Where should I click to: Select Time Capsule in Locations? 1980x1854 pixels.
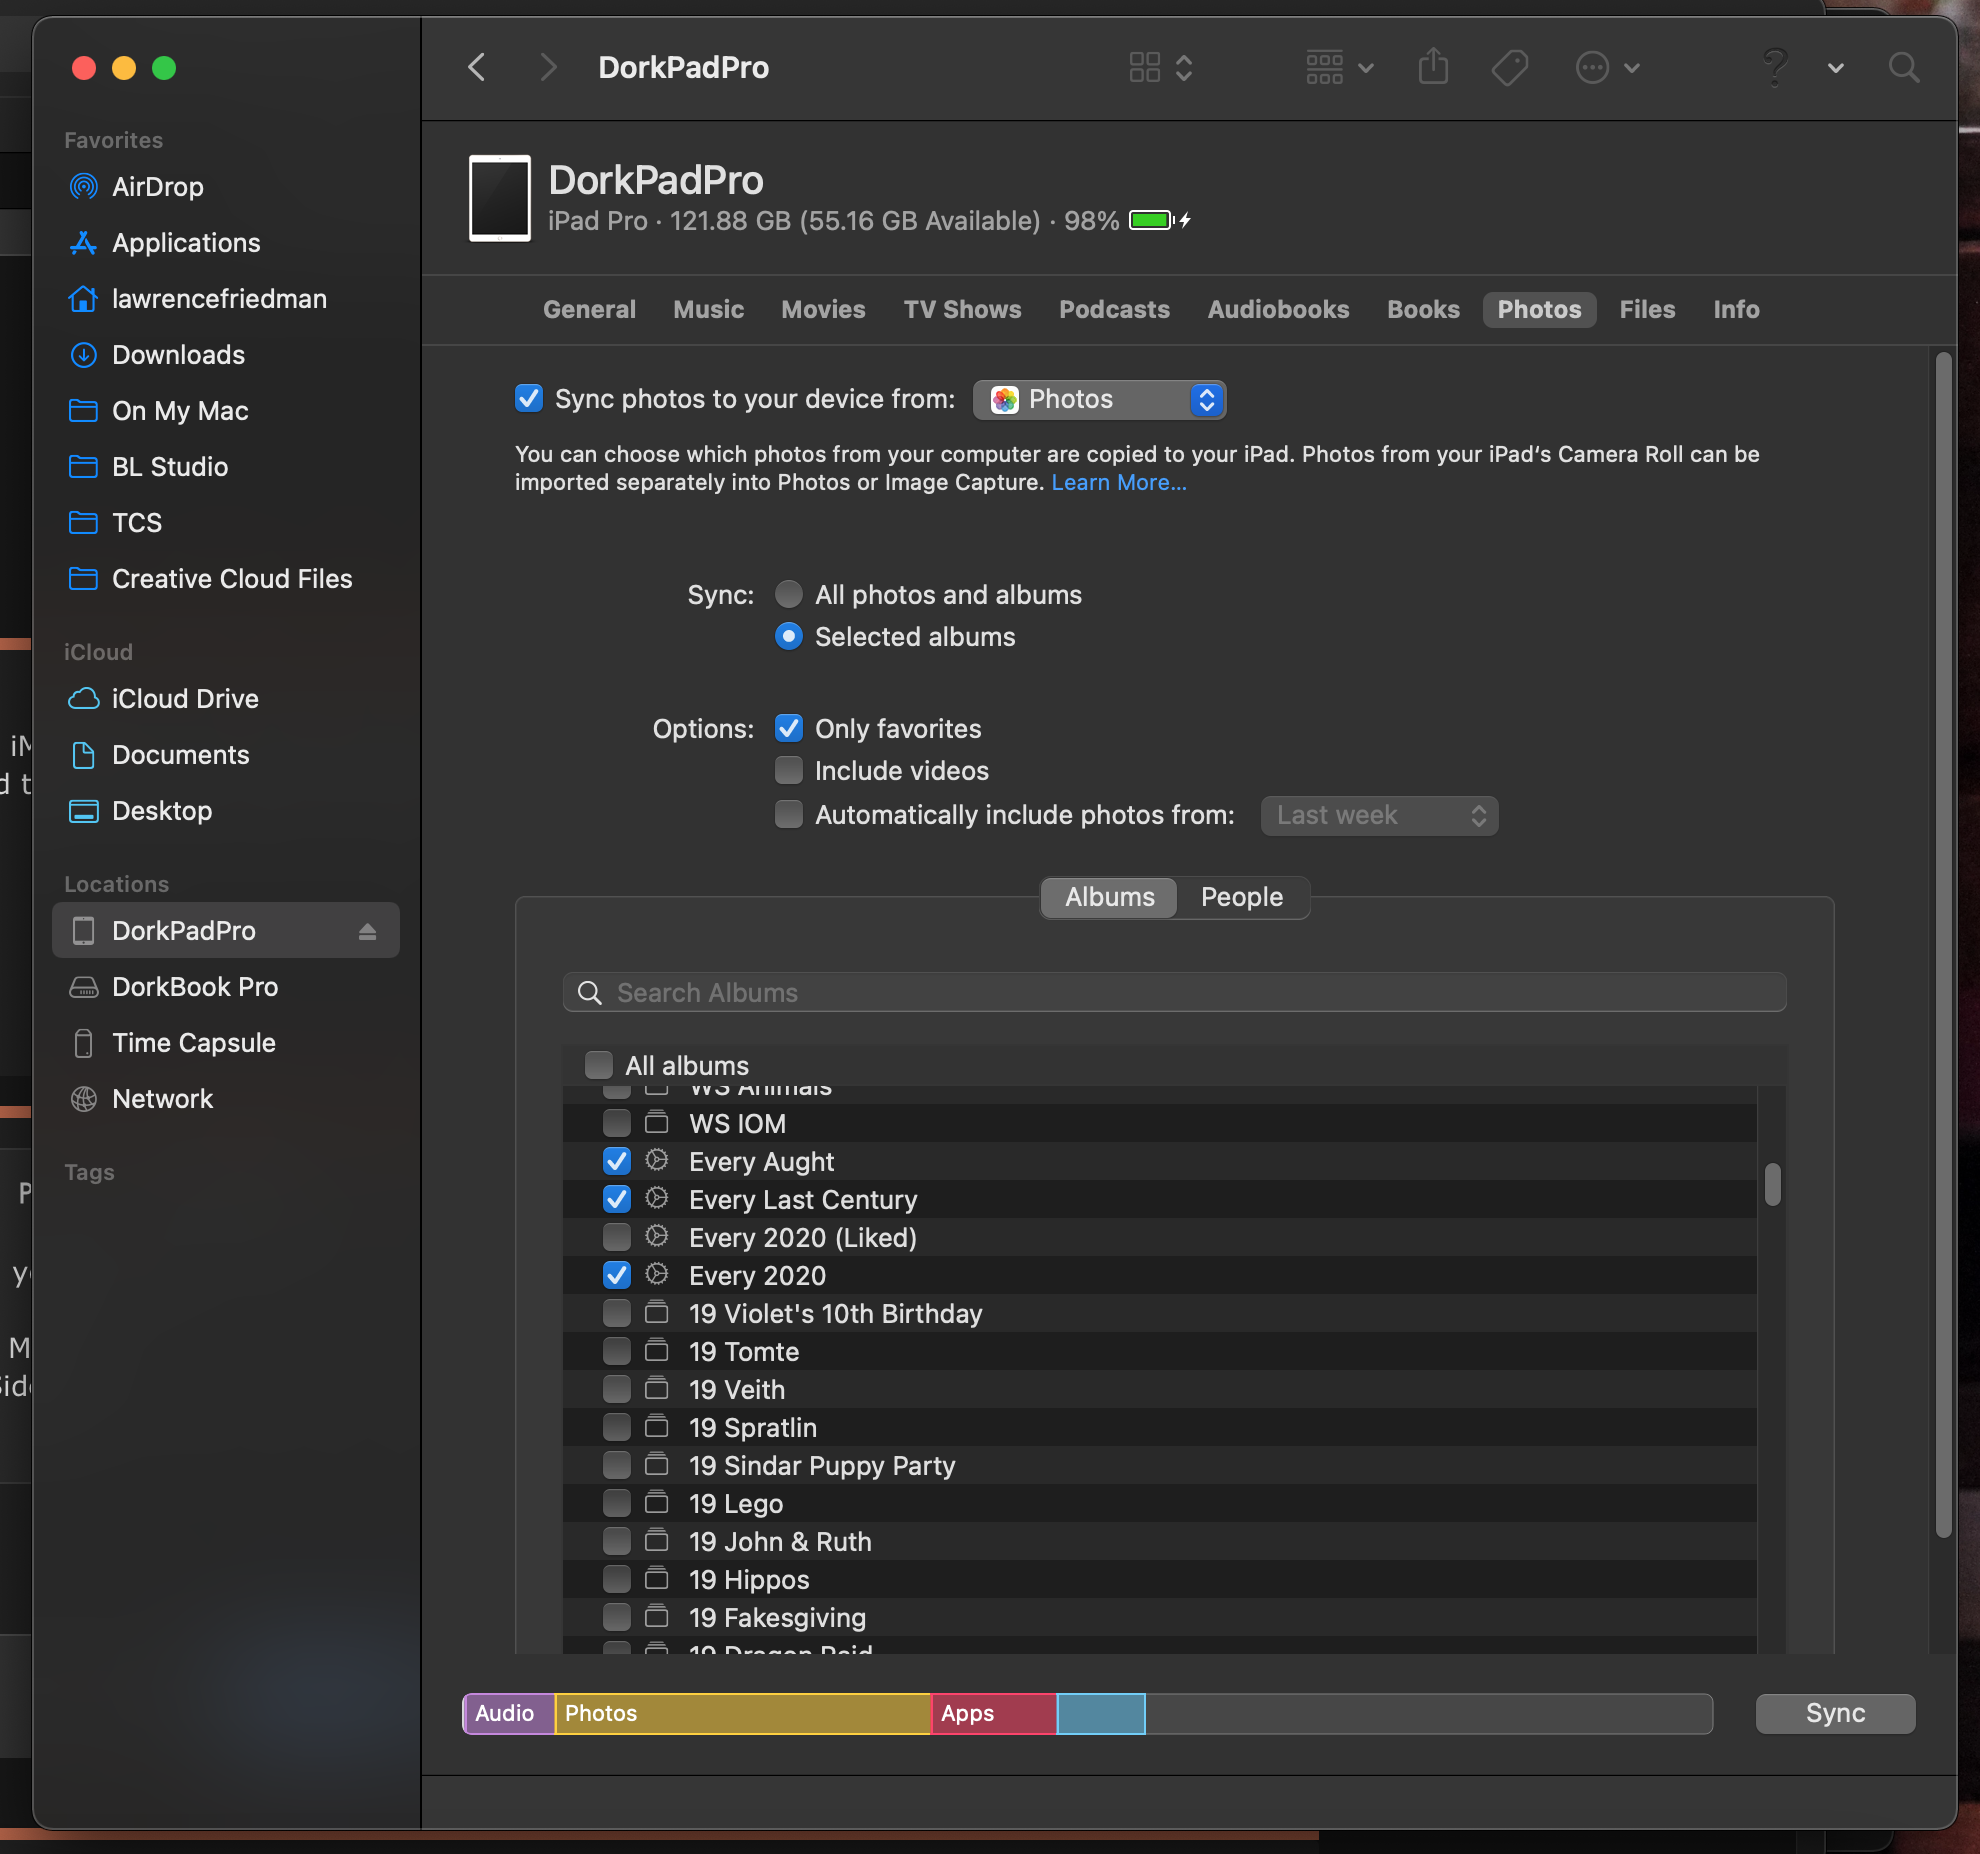tap(193, 1043)
